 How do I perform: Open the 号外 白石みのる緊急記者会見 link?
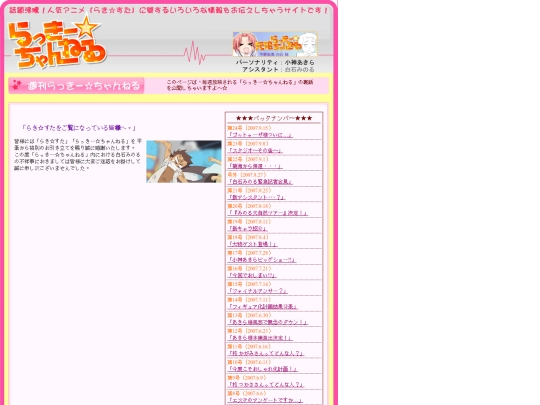pyautogui.click(x=260, y=181)
